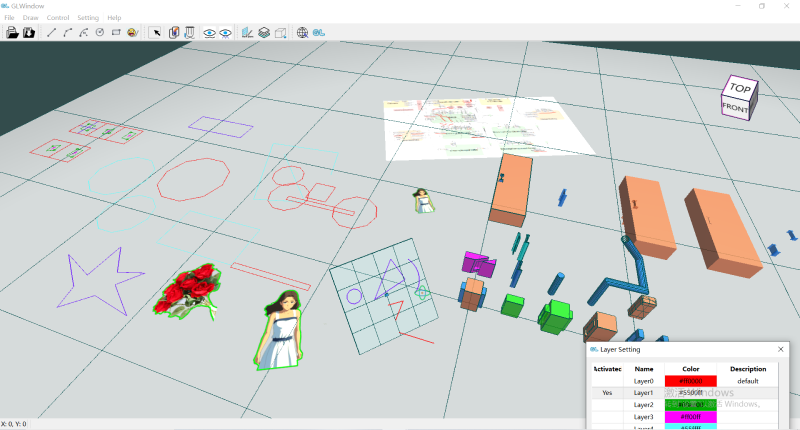Screen dimensions: 800x430
Task: Open the Control menu
Action: (x=58, y=18)
